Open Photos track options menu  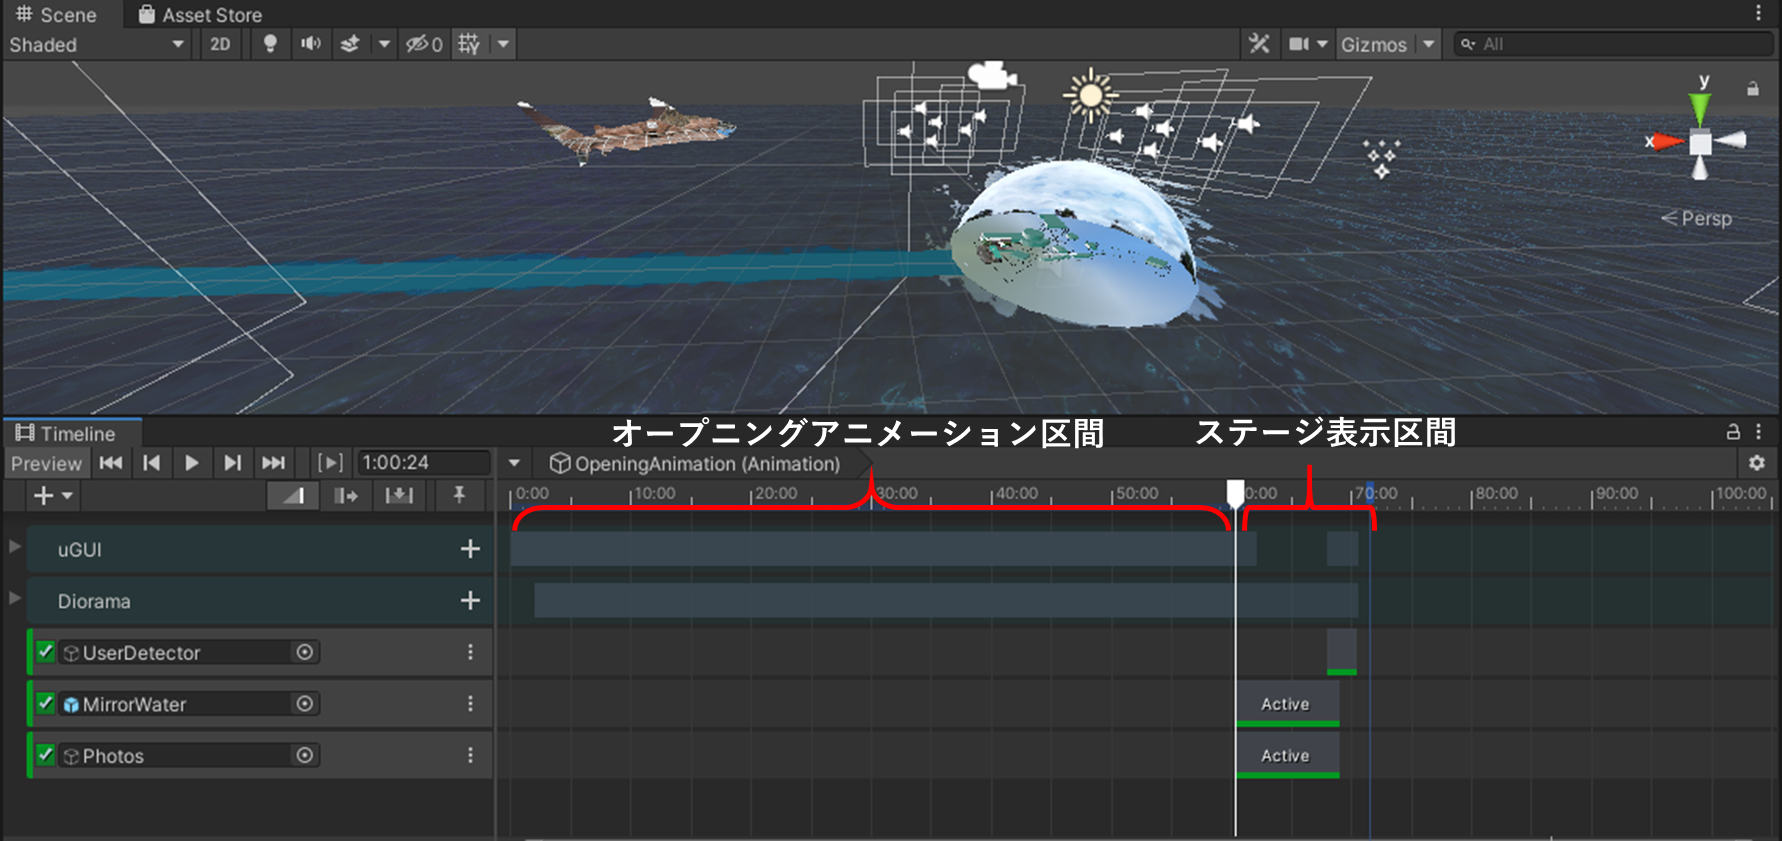click(x=470, y=755)
